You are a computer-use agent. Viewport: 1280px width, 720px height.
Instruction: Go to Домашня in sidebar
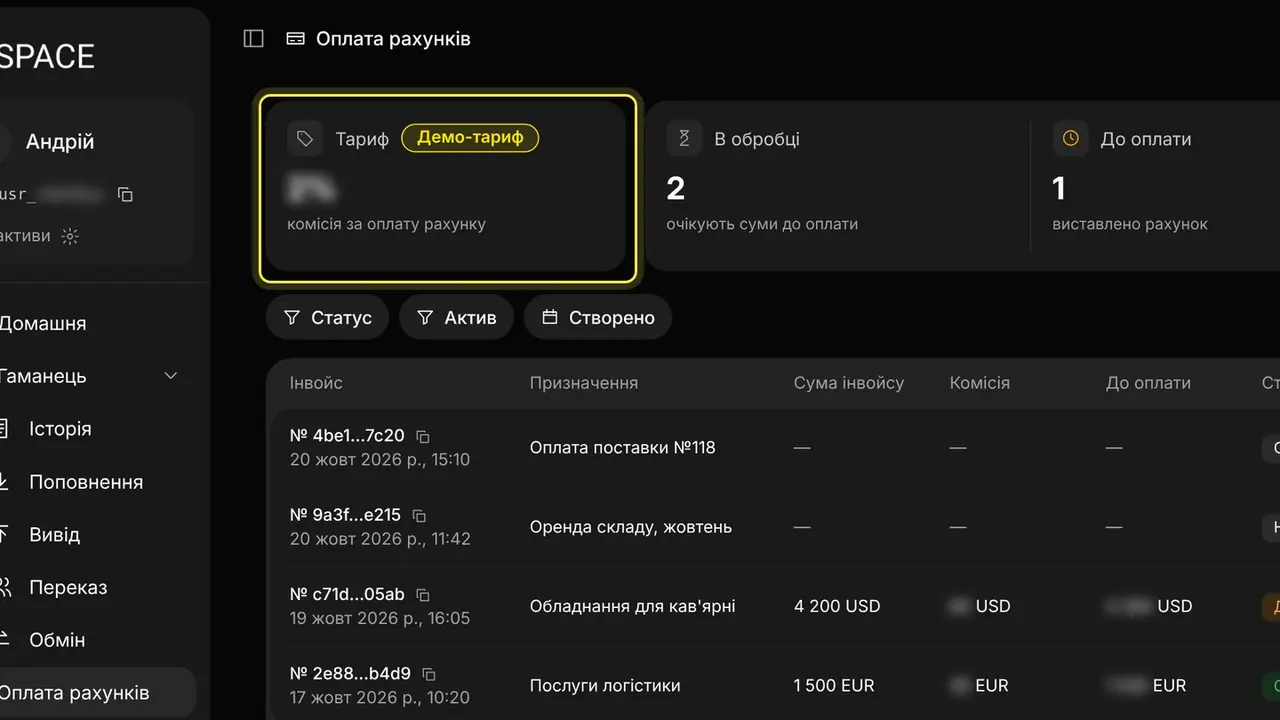pos(42,323)
